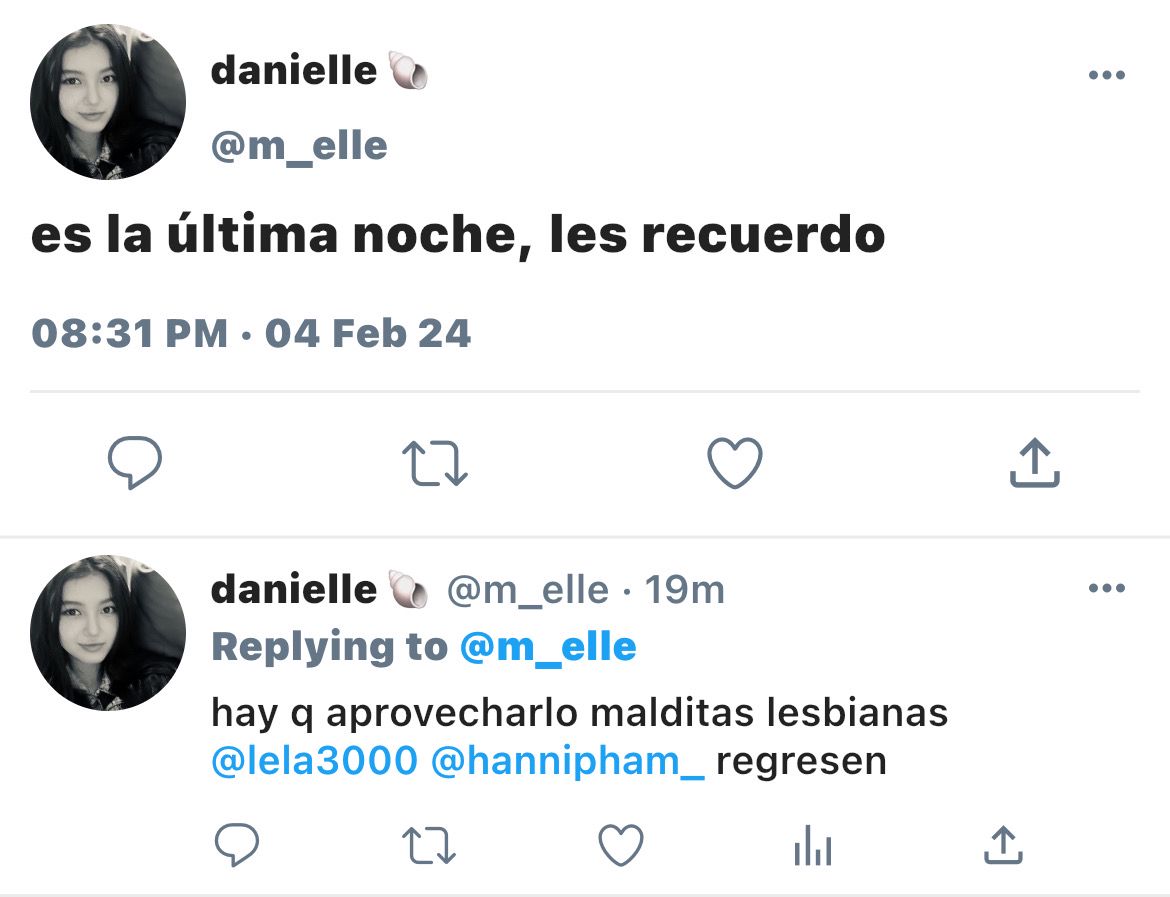Screen dimensions: 1170x897
Task: Share the main tweet using share icon
Action: pyautogui.click(x=1035, y=463)
